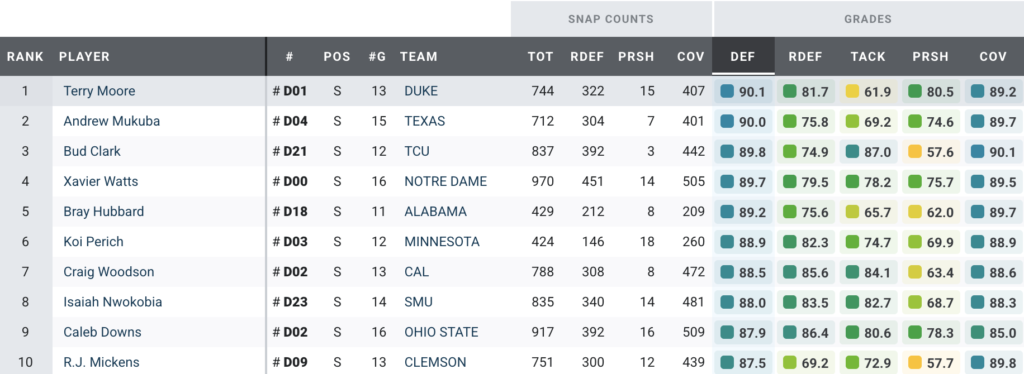Sort by the PLAYER column header
1024x374 pixels.
[84, 56]
